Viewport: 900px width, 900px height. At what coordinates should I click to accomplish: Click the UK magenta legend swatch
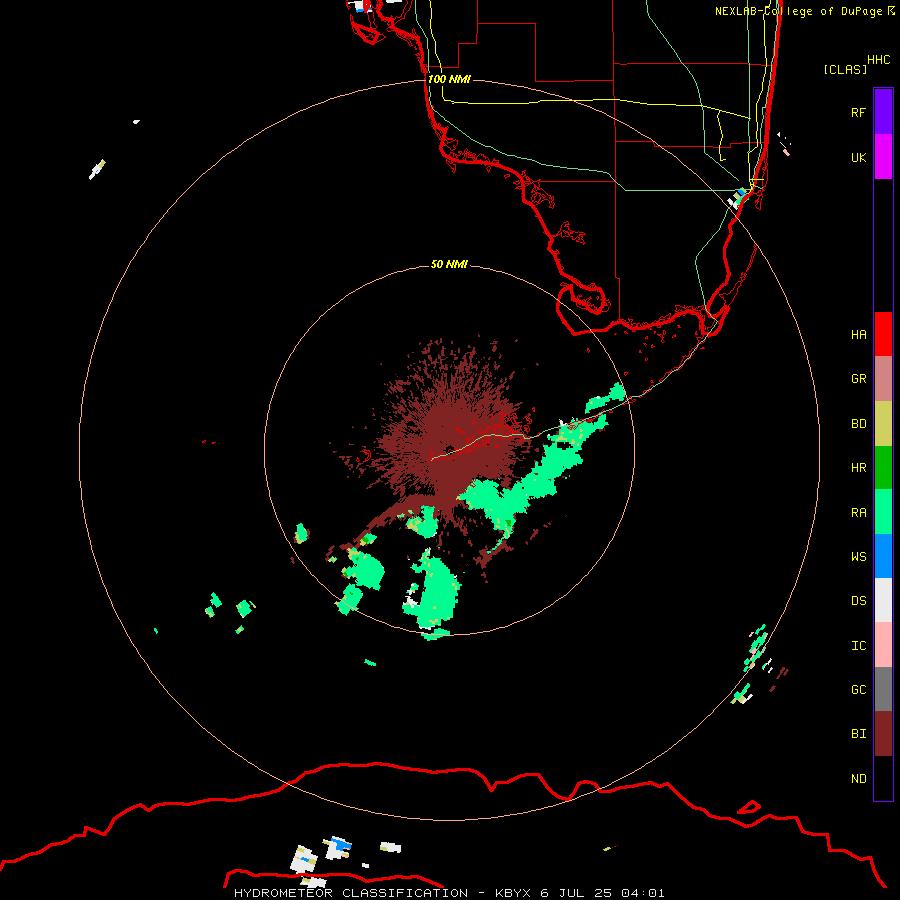(883, 157)
